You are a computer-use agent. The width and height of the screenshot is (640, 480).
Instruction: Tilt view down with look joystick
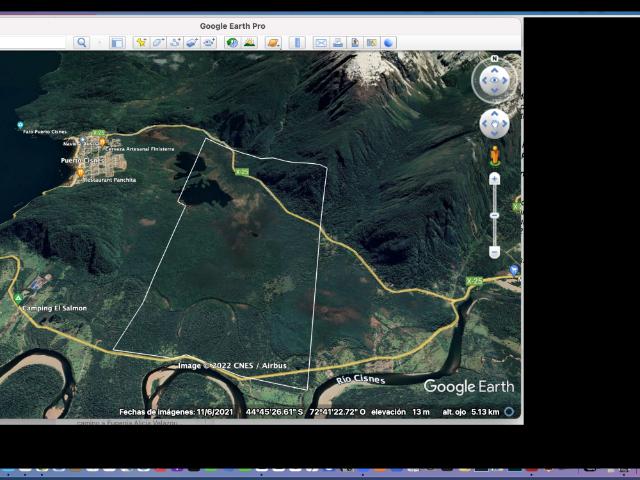click(494, 90)
